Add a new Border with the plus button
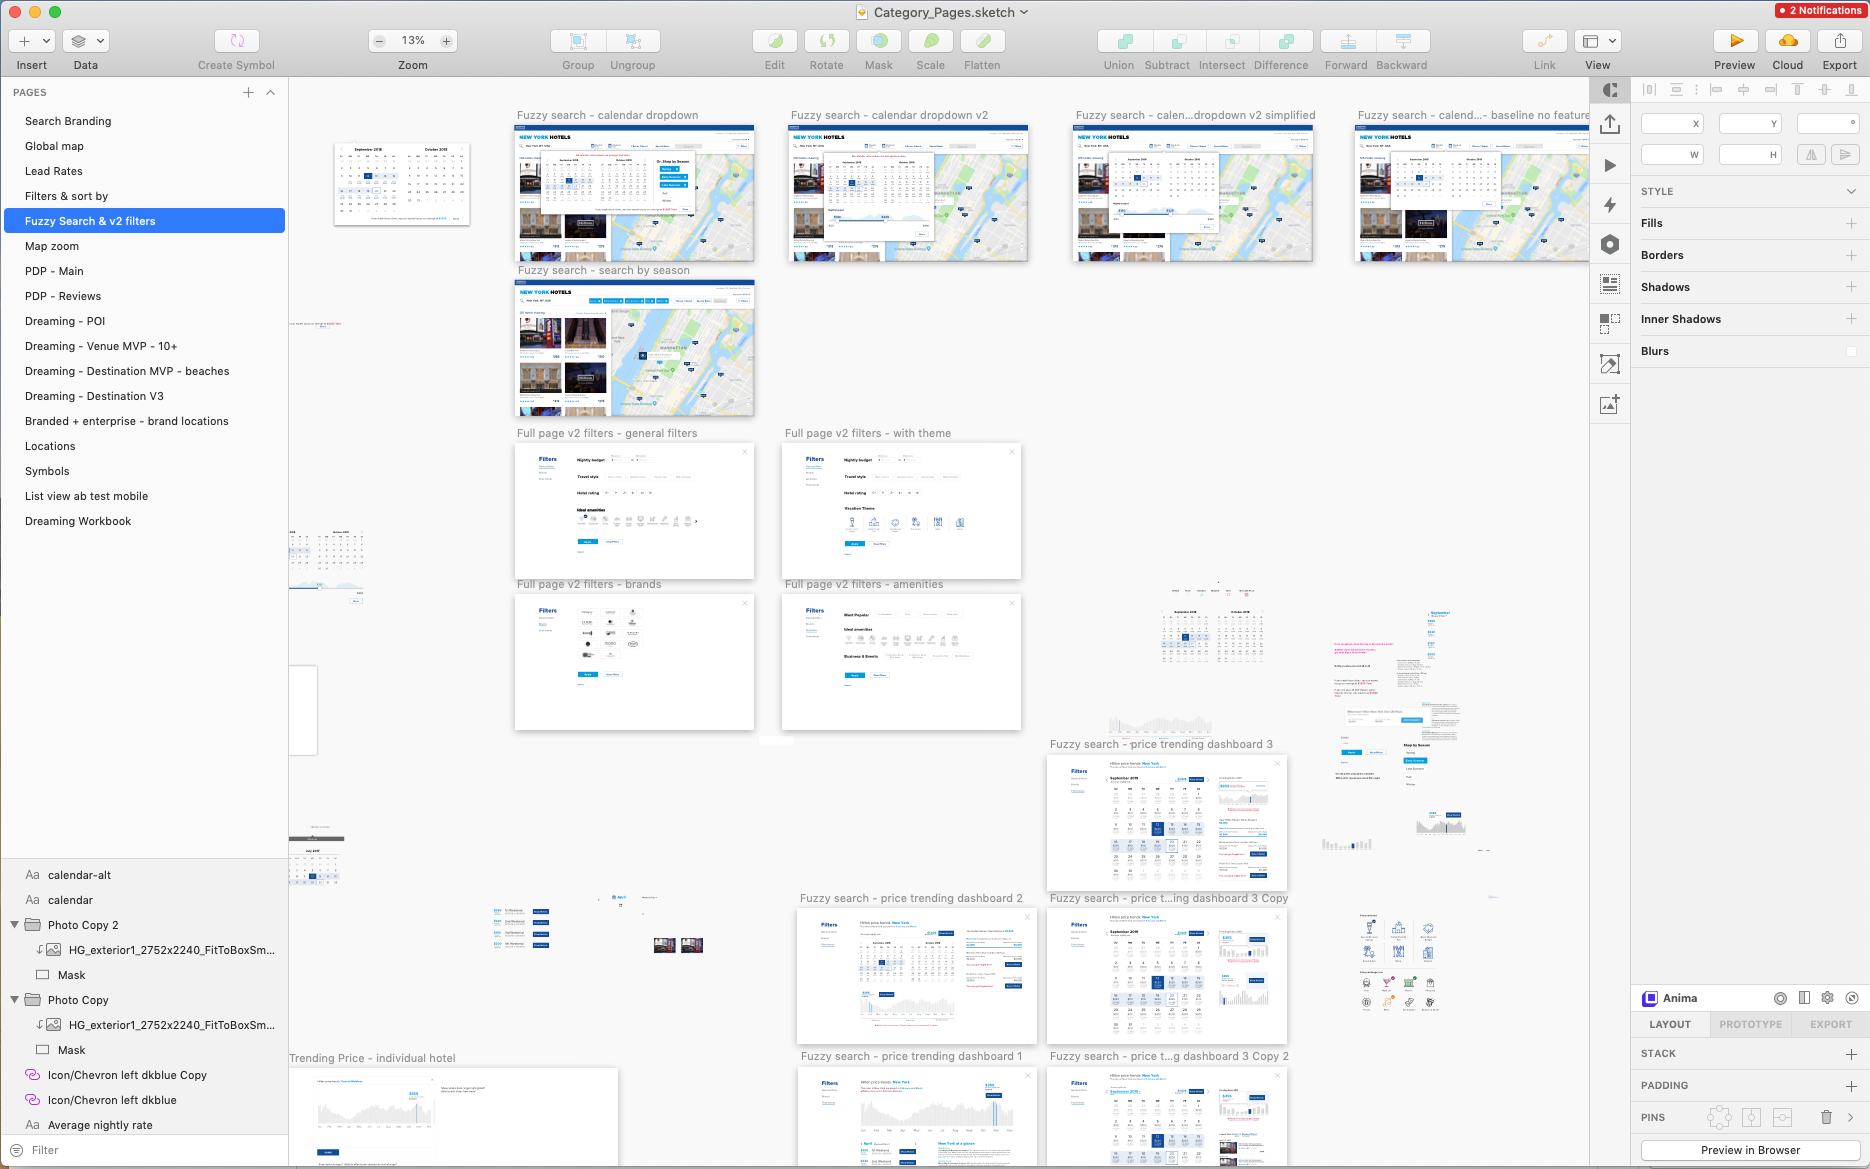Image resolution: width=1870 pixels, height=1169 pixels. pos(1851,255)
